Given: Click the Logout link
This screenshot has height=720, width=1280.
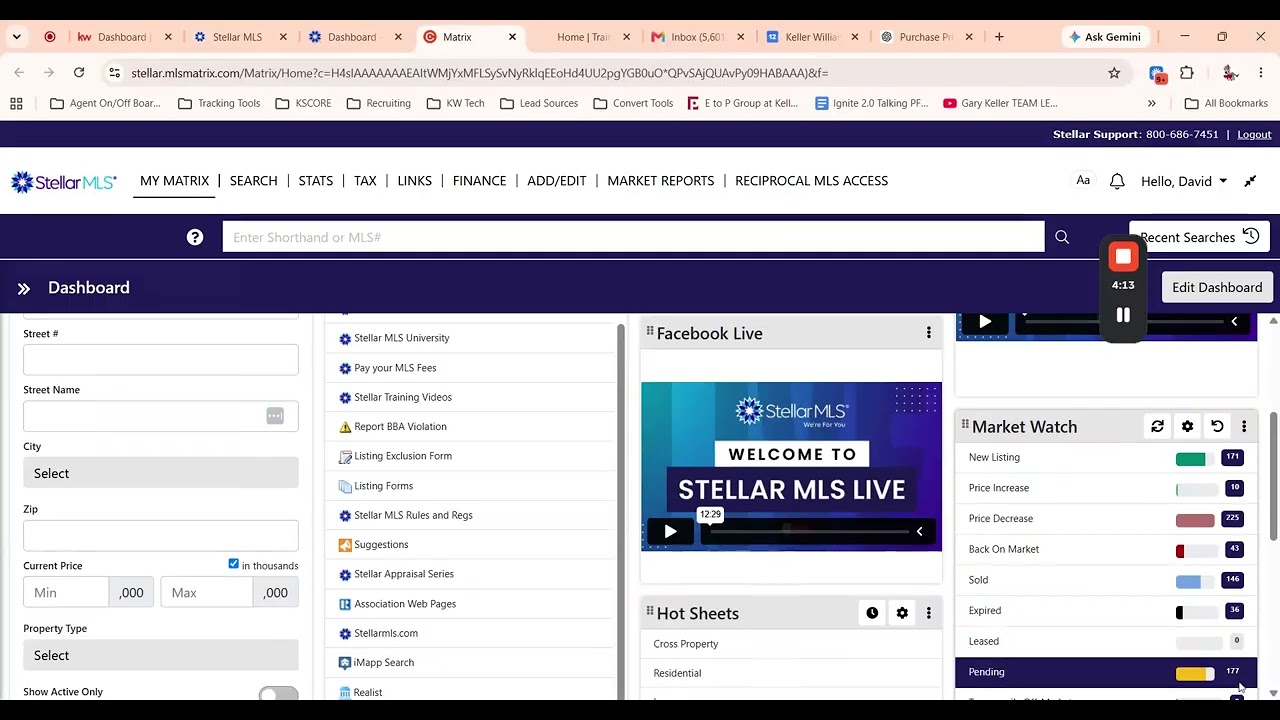Looking at the screenshot, I should (x=1254, y=134).
